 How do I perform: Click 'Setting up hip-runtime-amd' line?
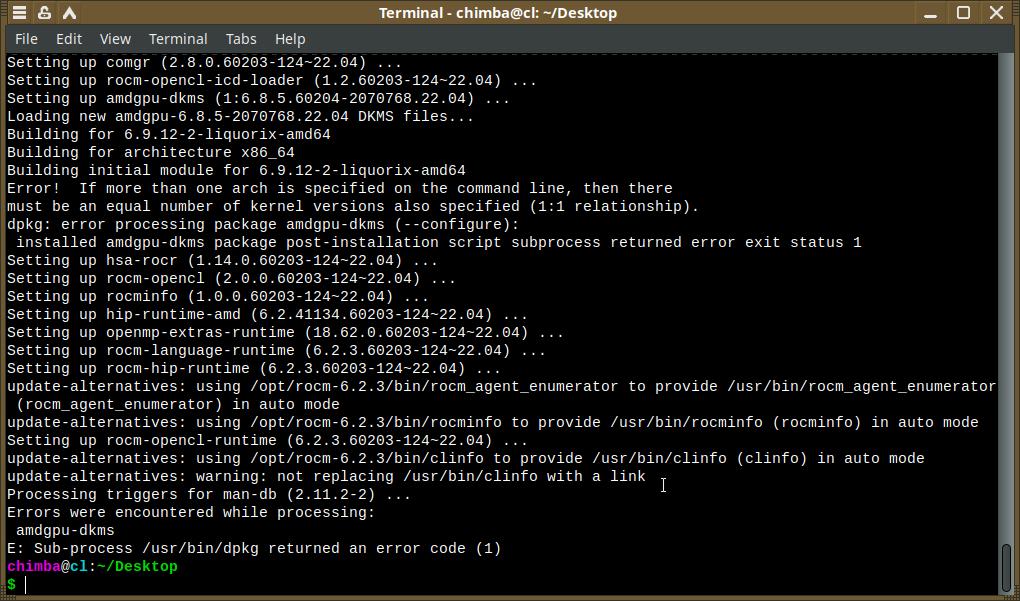(x=267, y=315)
